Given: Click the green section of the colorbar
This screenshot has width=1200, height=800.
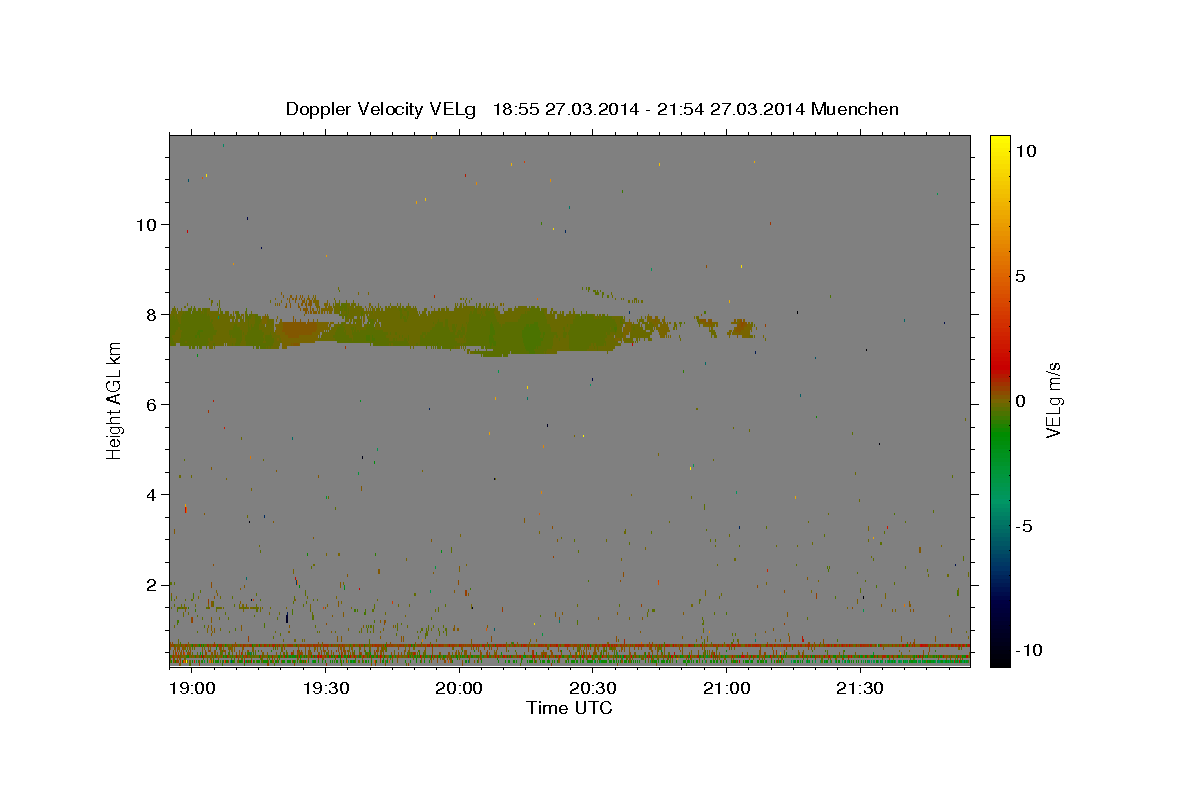Looking at the screenshot, I should (x=999, y=440).
